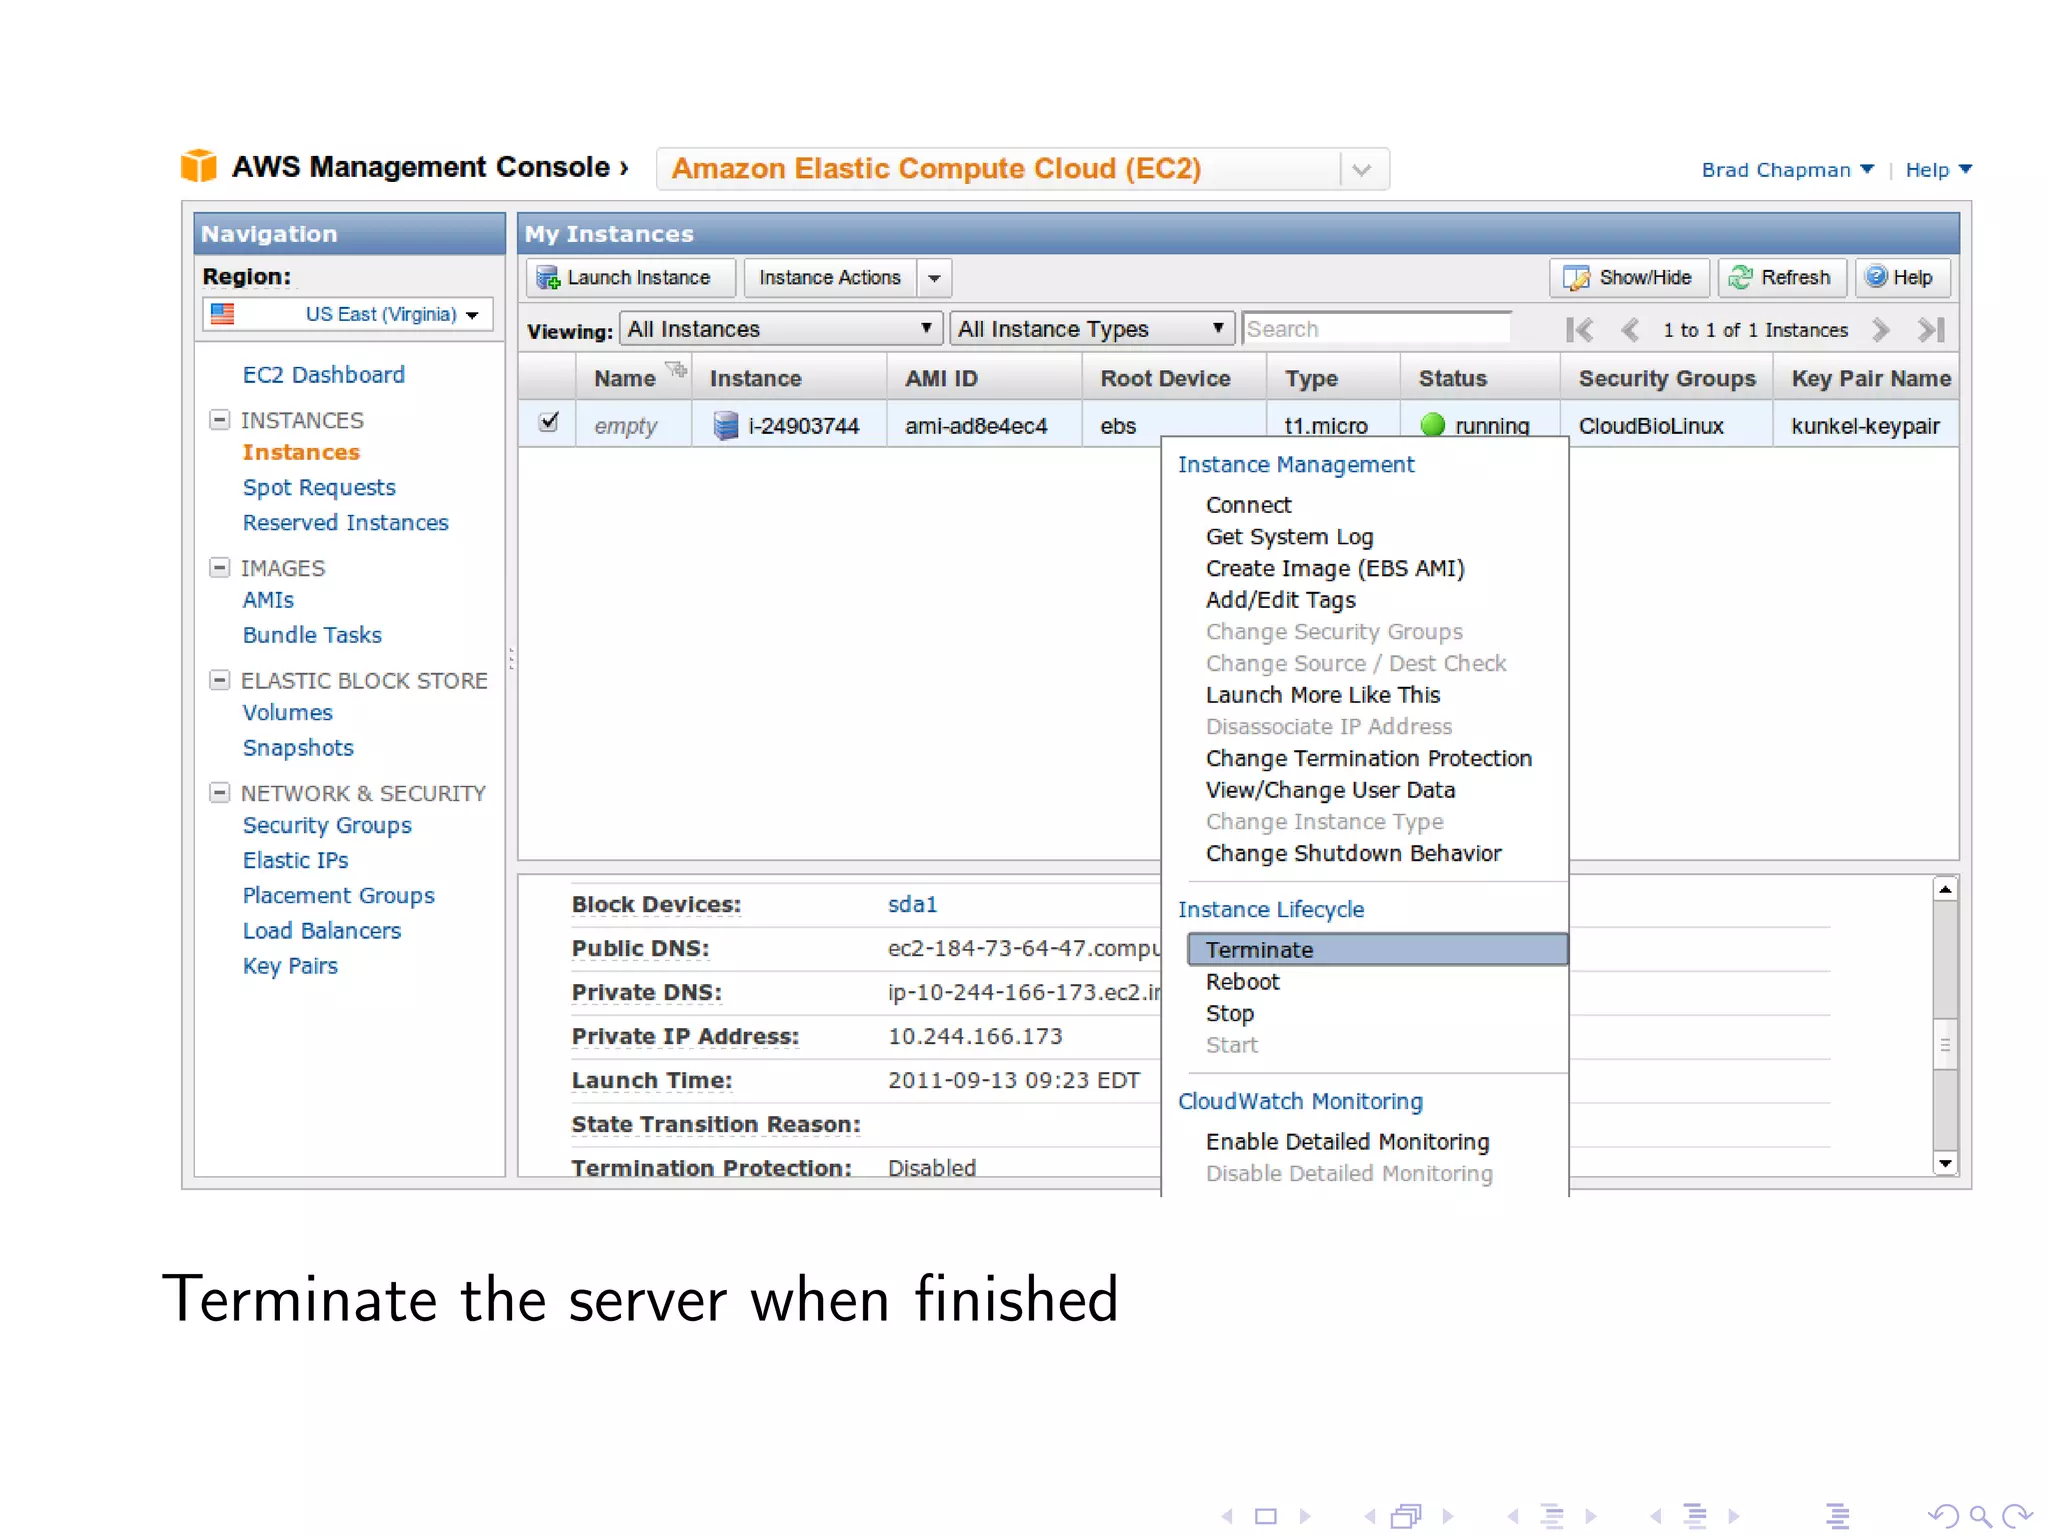This screenshot has width=2048, height=1536.
Task: Choose Reboot from the menu
Action: tap(1242, 982)
